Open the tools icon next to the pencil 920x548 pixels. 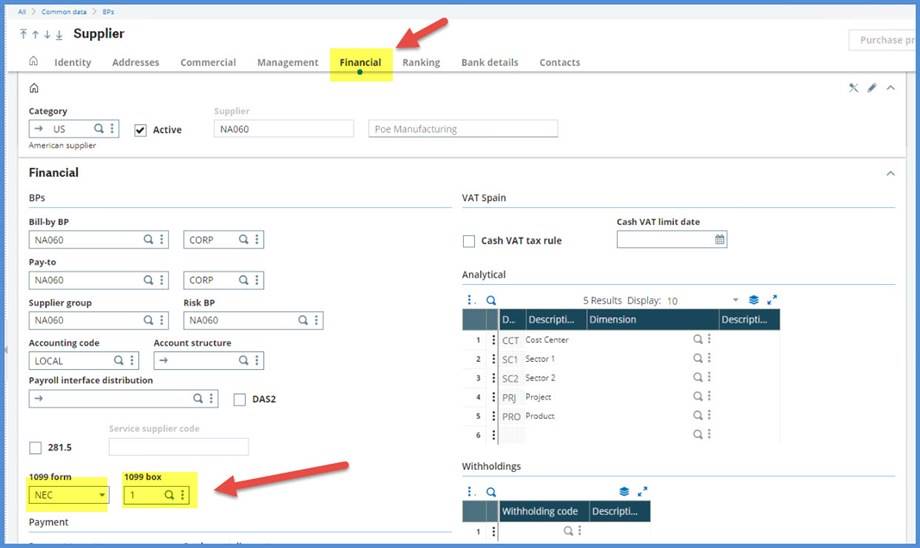pos(853,88)
